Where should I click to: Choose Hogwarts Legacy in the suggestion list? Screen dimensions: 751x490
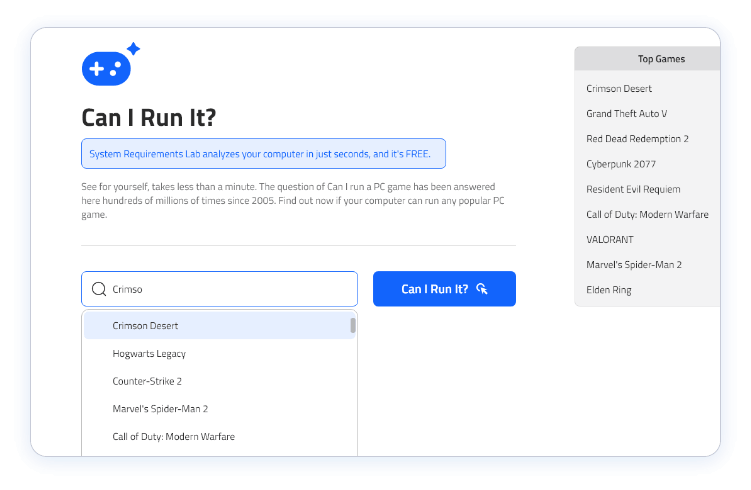[x=217, y=353]
